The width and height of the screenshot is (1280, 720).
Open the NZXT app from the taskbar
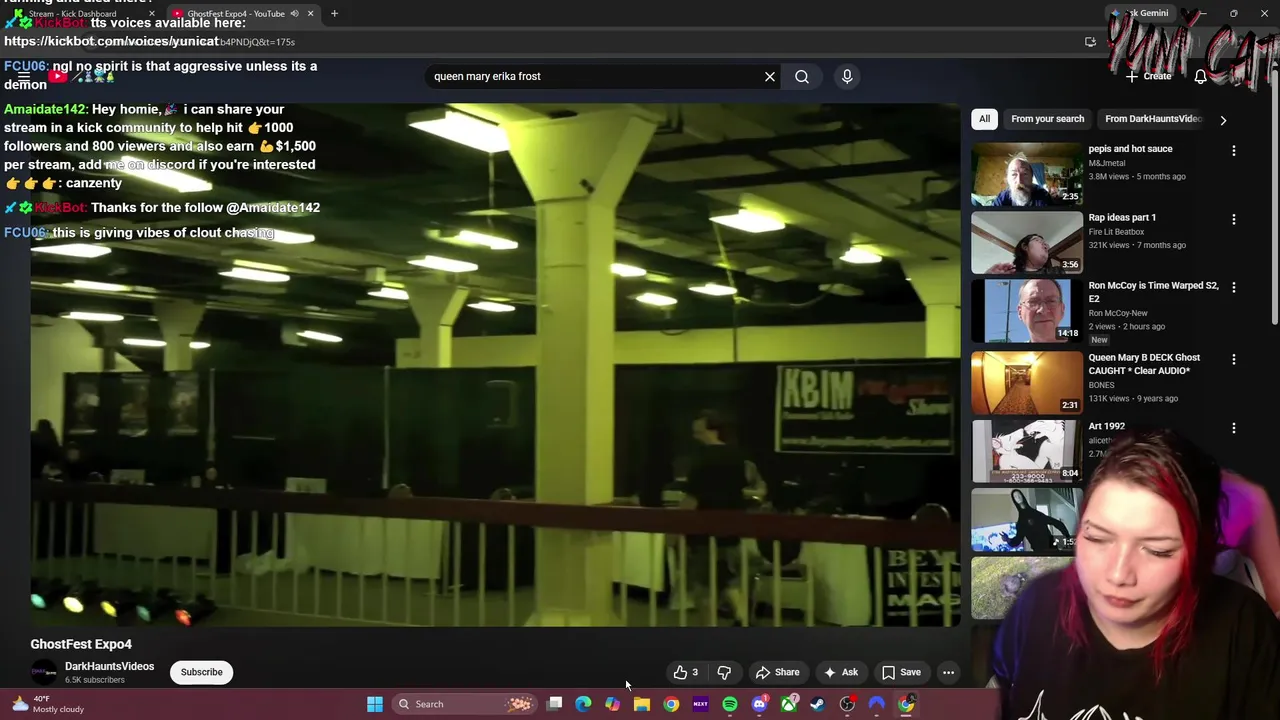700,704
